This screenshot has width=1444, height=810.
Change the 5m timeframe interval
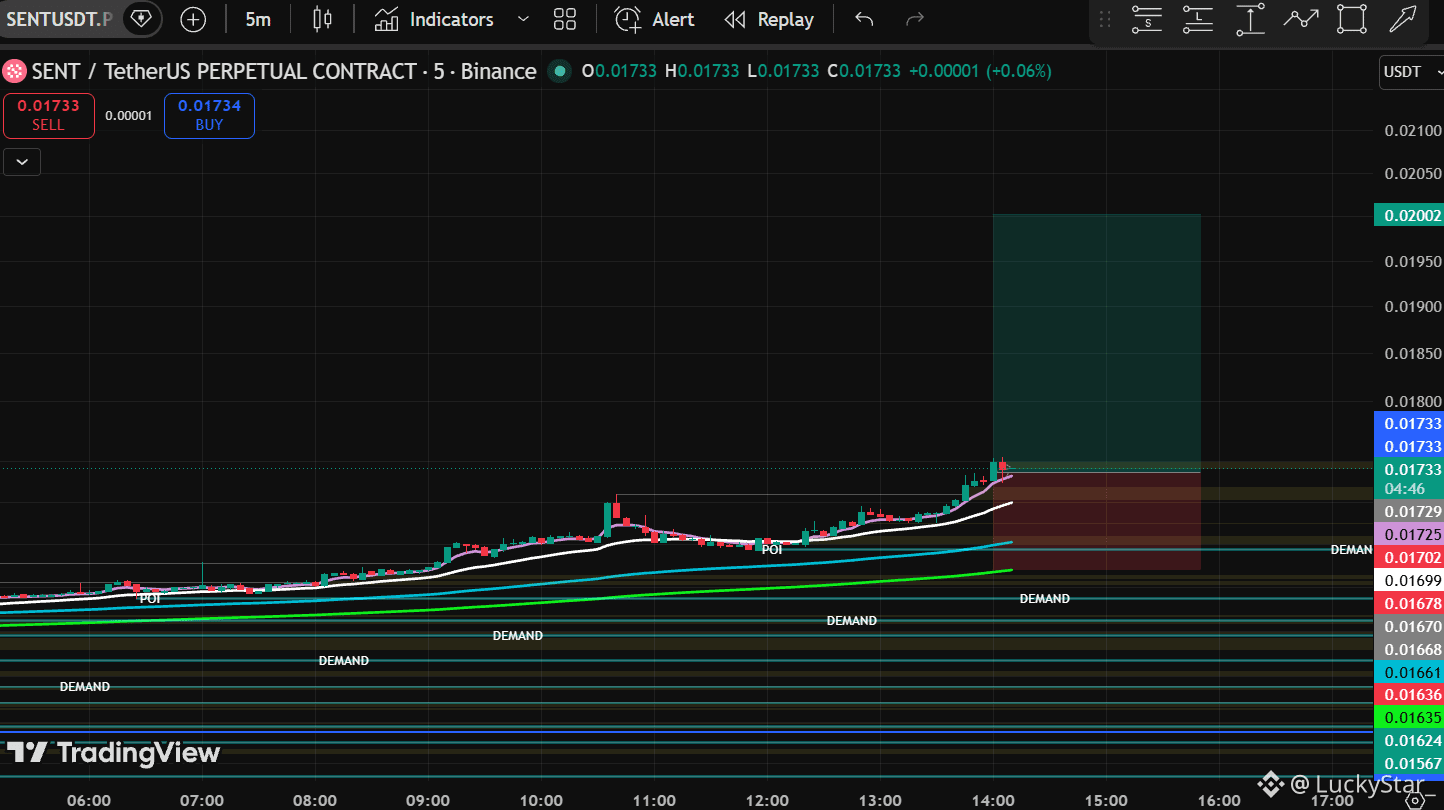pyautogui.click(x=258, y=19)
